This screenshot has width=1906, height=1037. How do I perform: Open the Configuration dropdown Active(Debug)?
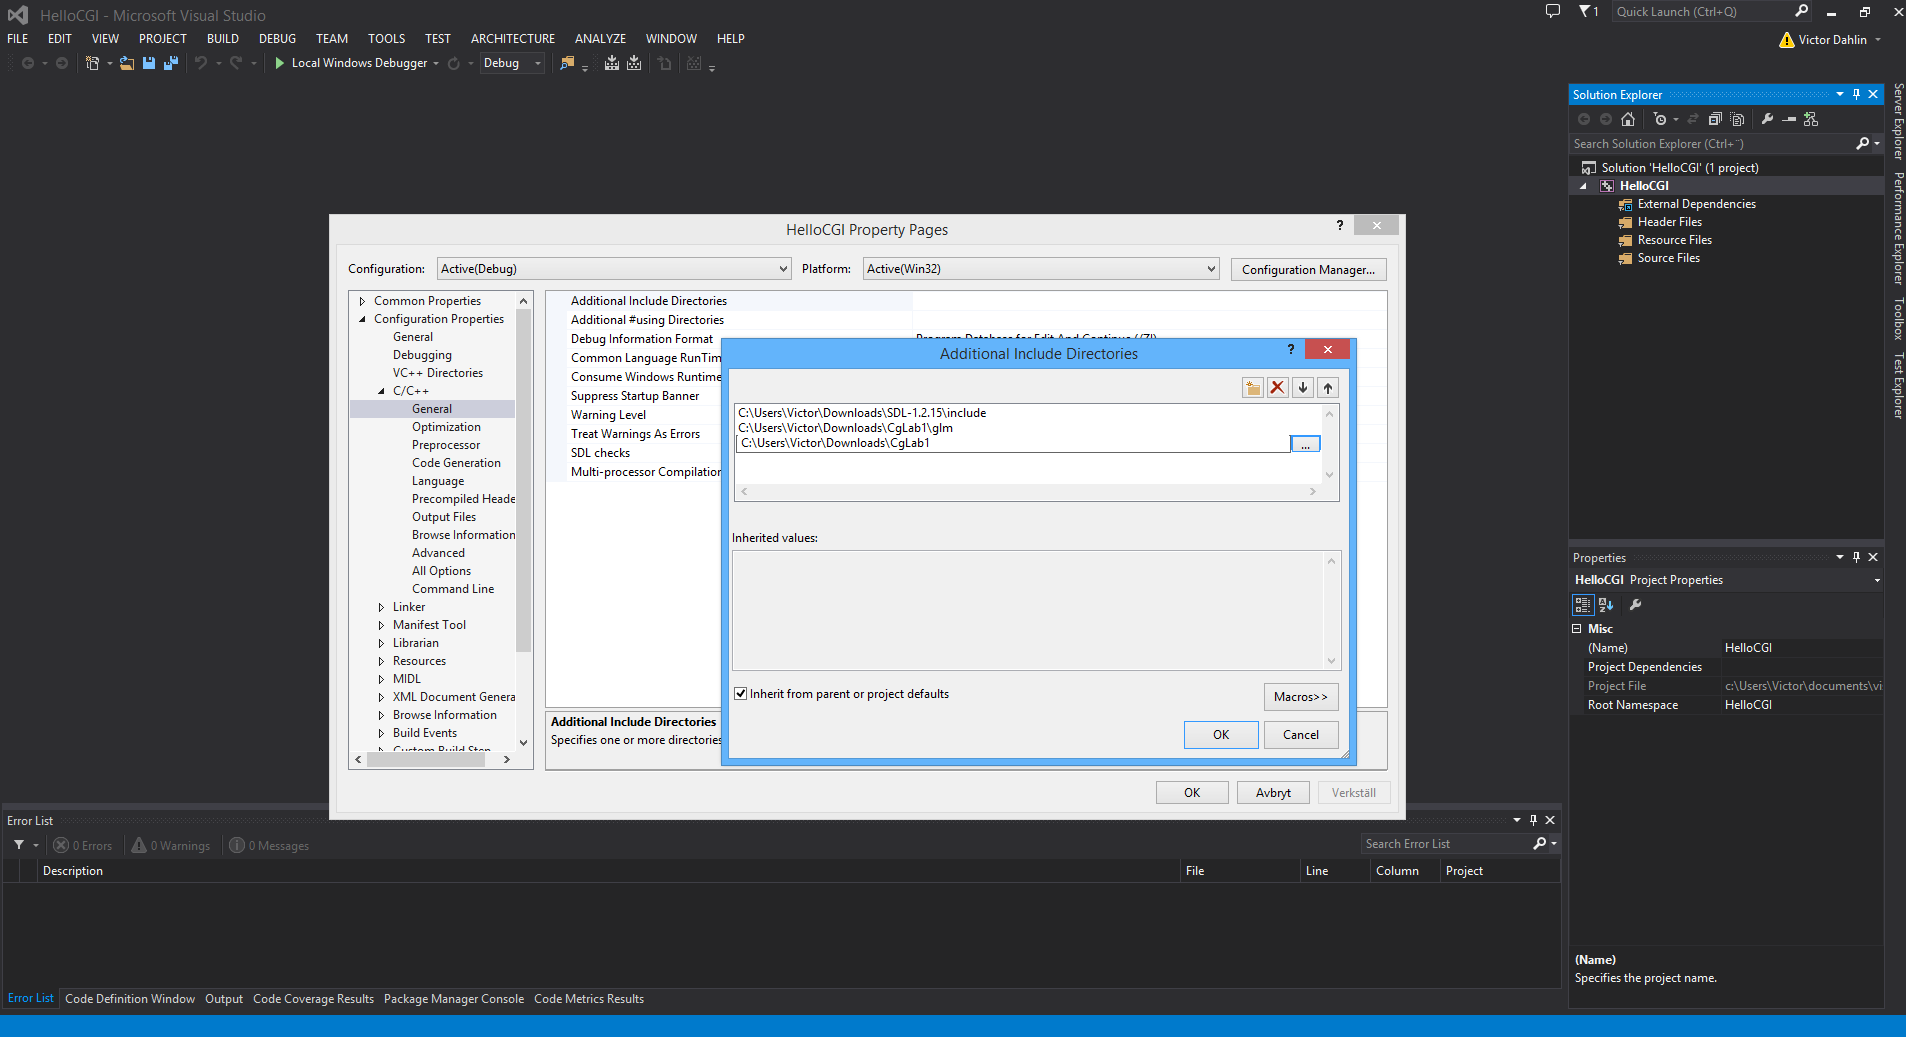[x=614, y=269]
